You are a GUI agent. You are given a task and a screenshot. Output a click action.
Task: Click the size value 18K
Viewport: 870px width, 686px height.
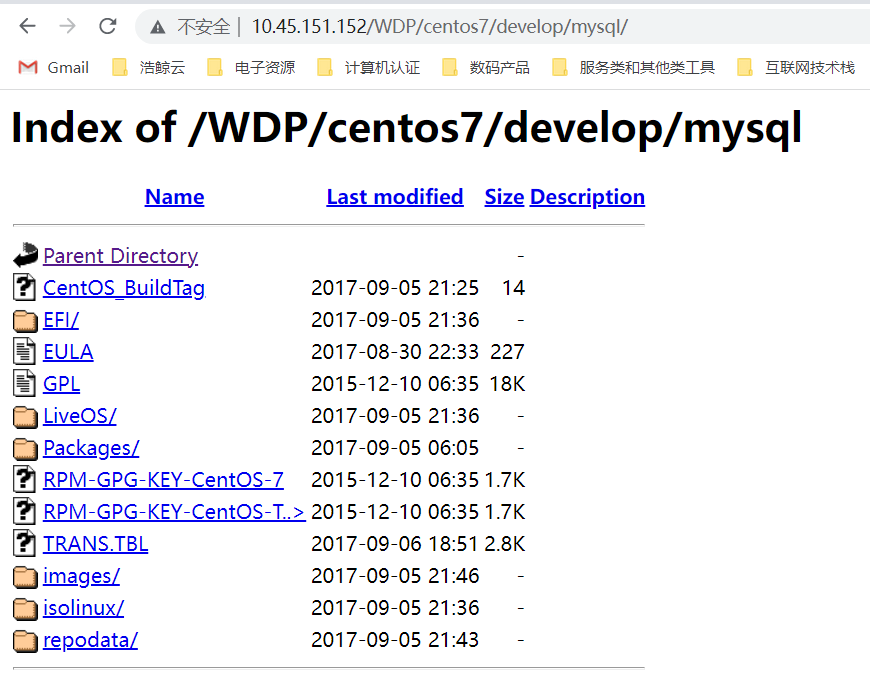coord(507,384)
